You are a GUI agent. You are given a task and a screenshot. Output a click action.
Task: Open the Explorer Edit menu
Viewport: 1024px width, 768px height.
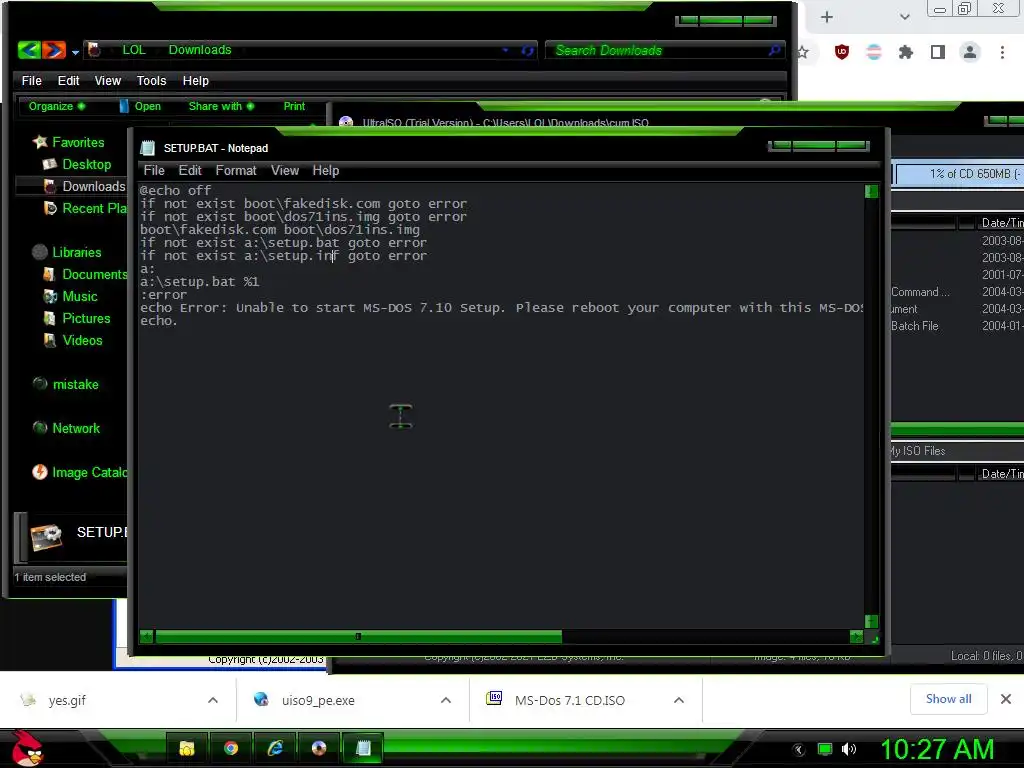point(68,80)
